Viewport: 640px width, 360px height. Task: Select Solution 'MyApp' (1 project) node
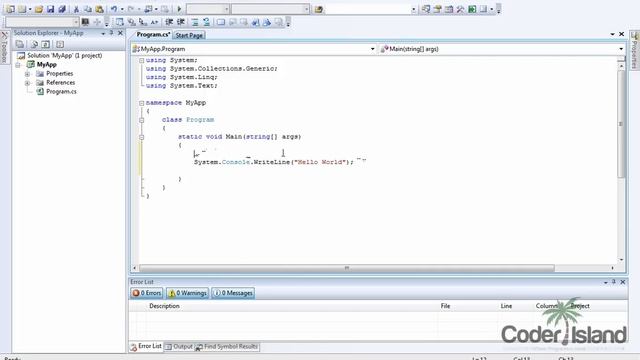[64, 56]
